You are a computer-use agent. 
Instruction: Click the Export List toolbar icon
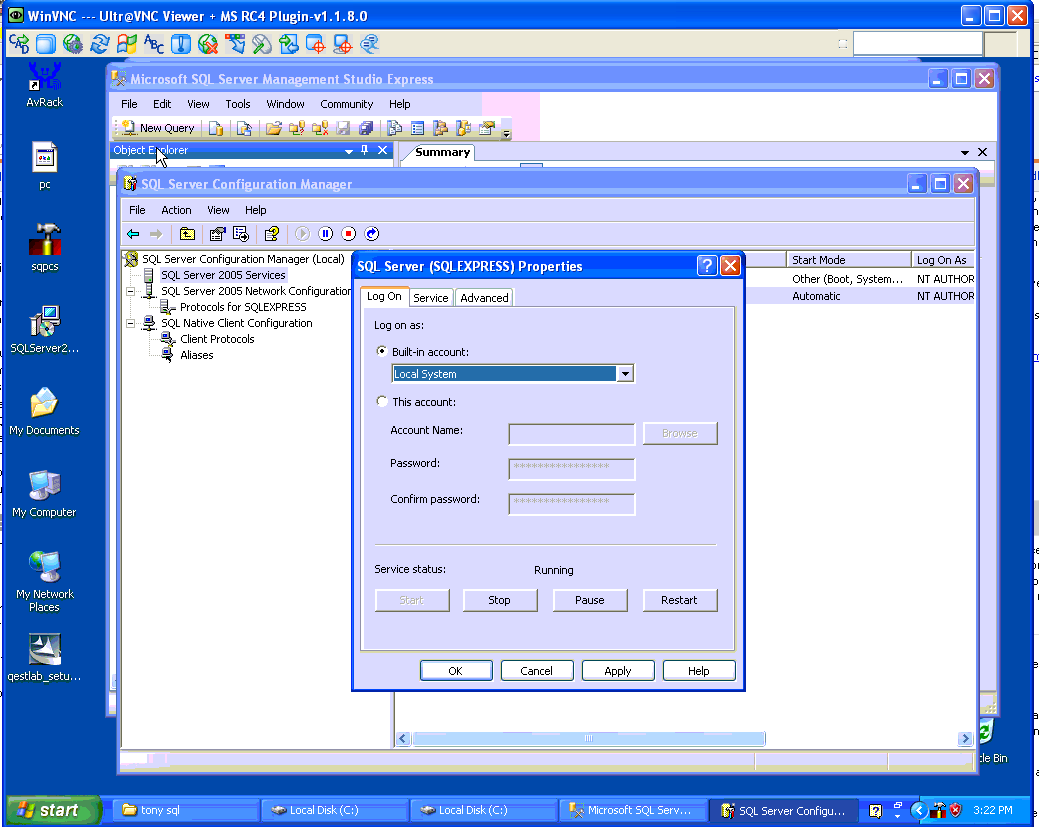click(x=241, y=234)
